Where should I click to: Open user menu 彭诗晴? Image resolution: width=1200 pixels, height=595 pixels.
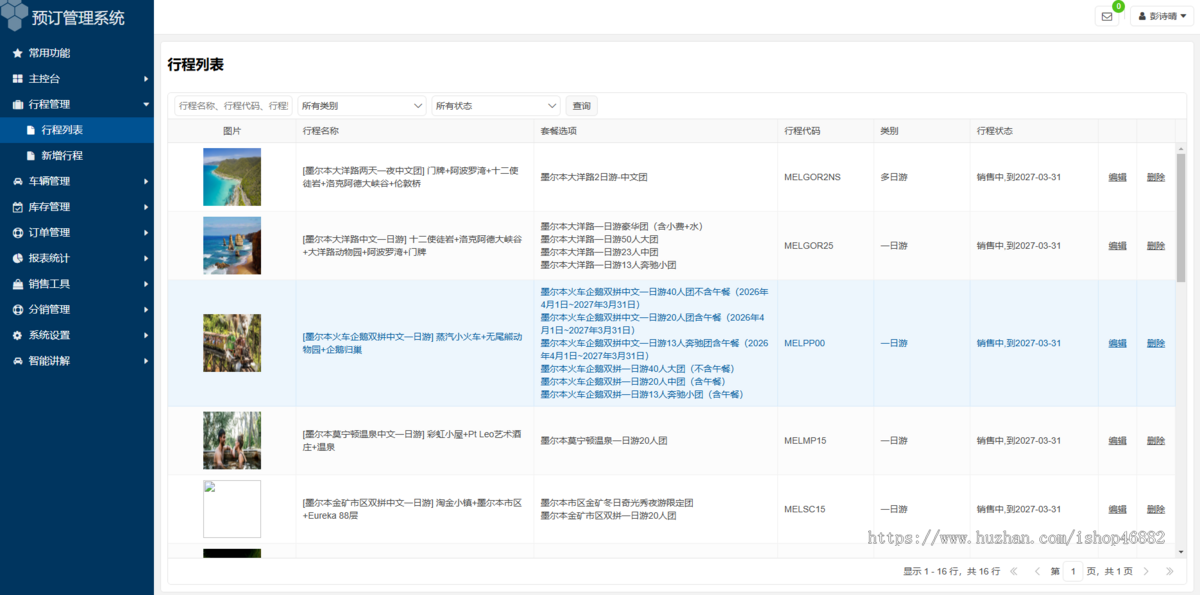coord(1162,16)
